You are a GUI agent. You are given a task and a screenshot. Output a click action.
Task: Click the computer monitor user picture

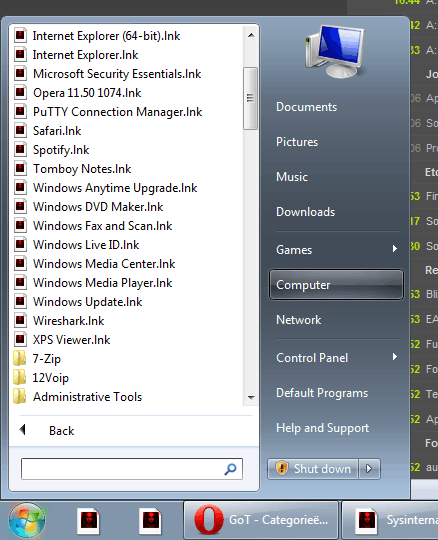pos(335,51)
